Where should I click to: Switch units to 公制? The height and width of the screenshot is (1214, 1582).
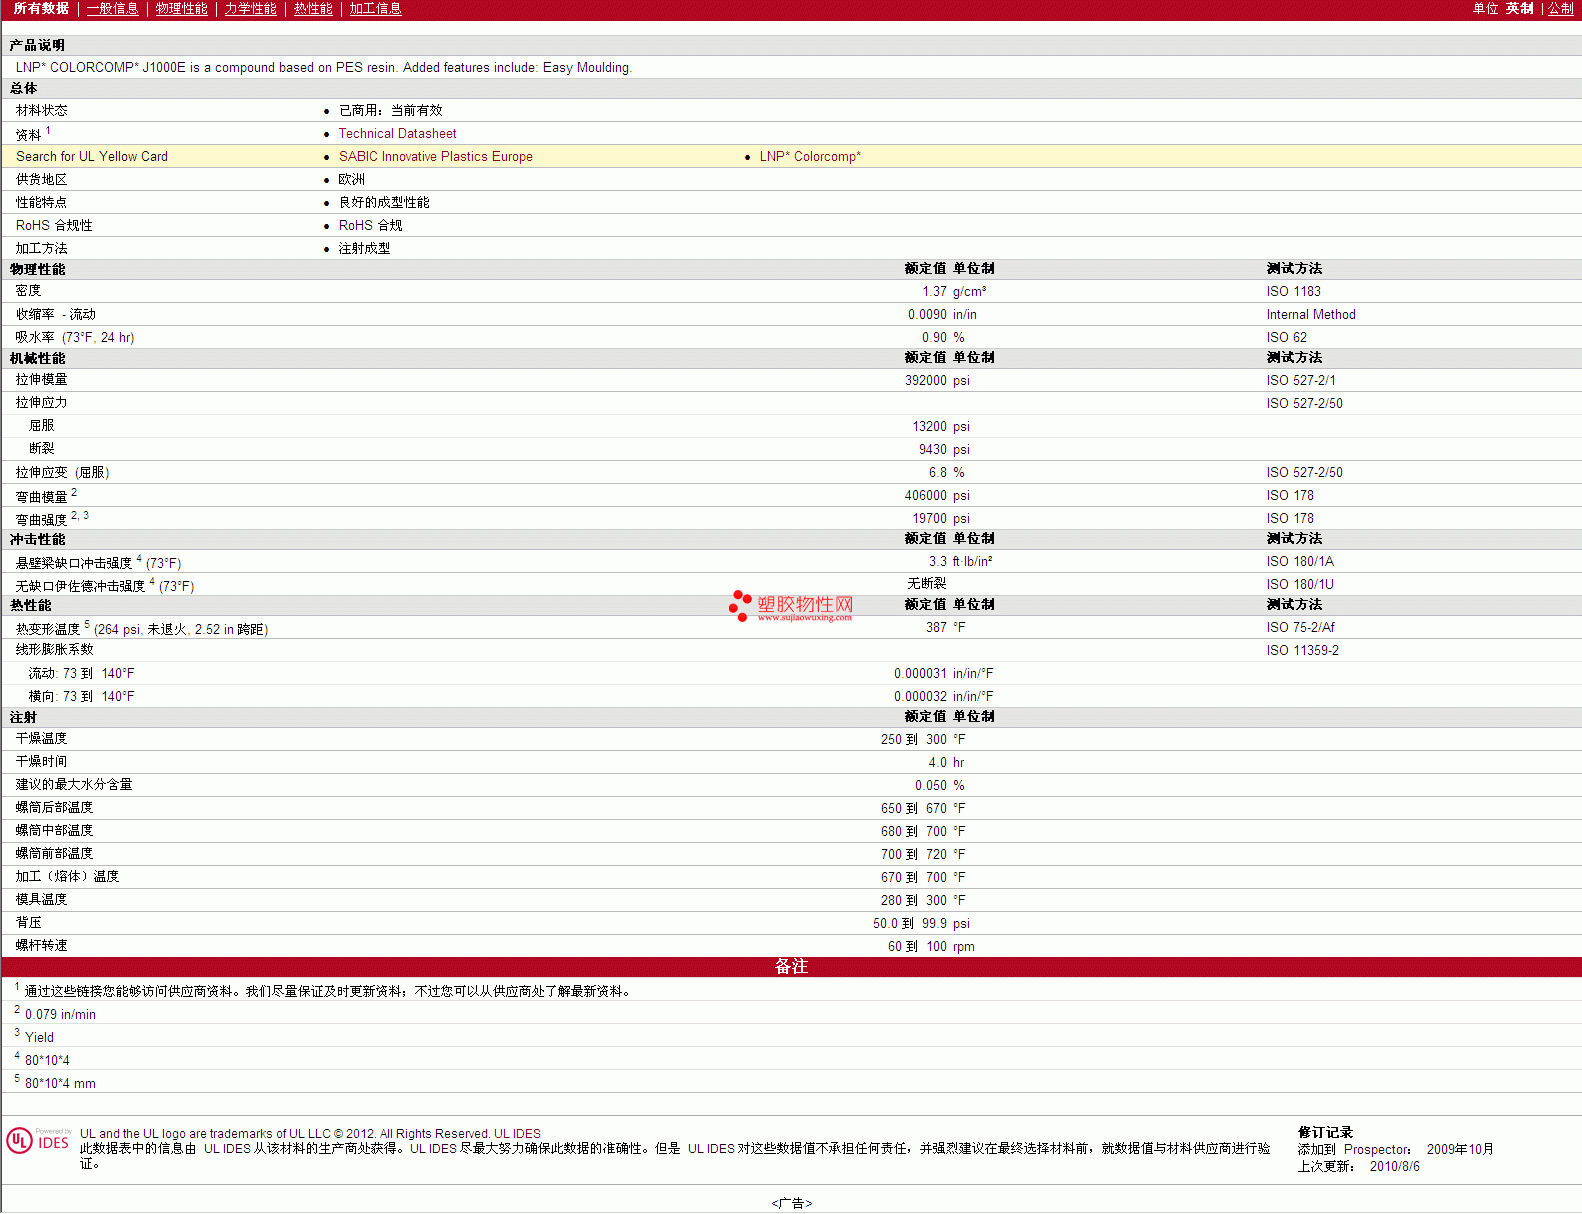(1561, 8)
